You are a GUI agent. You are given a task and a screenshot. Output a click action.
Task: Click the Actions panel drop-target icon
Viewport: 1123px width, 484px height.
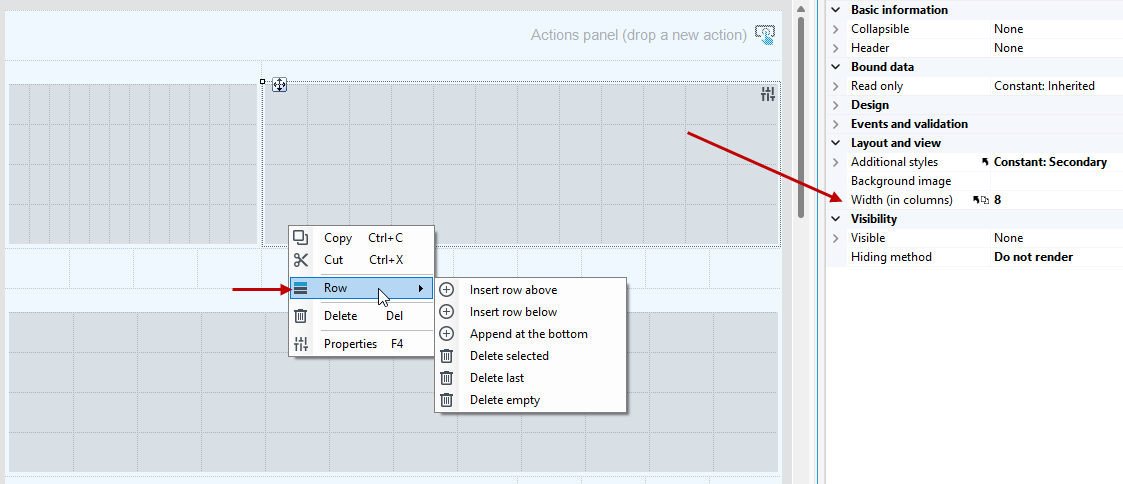tap(766, 34)
